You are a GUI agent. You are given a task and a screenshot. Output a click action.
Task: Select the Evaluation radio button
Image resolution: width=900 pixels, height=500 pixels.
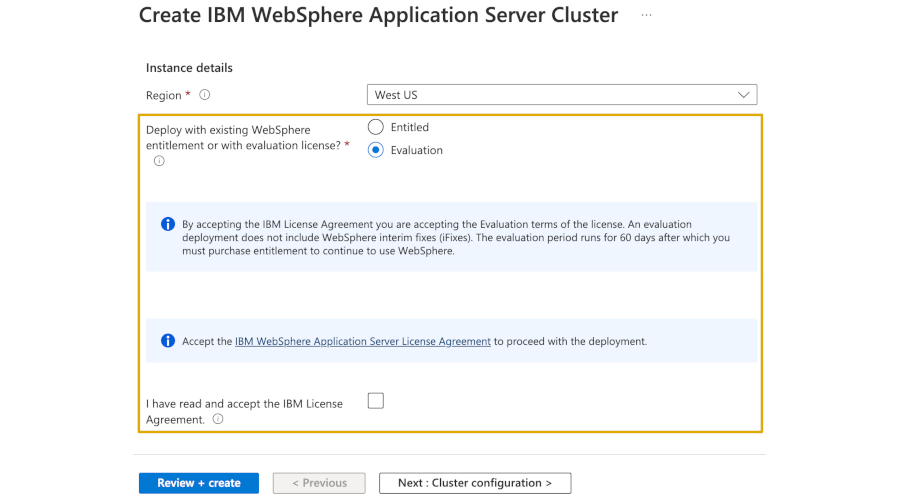pos(376,150)
